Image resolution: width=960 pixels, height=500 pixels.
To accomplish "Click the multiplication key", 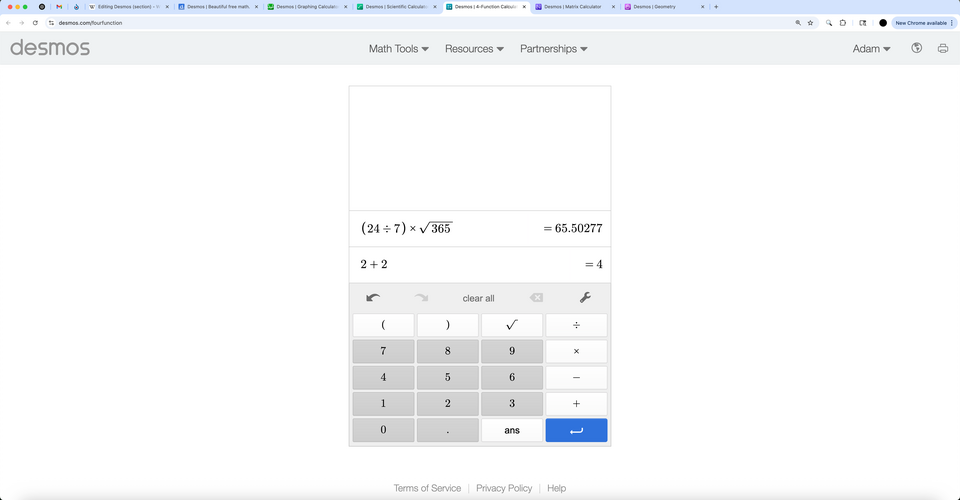I will tap(576, 351).
